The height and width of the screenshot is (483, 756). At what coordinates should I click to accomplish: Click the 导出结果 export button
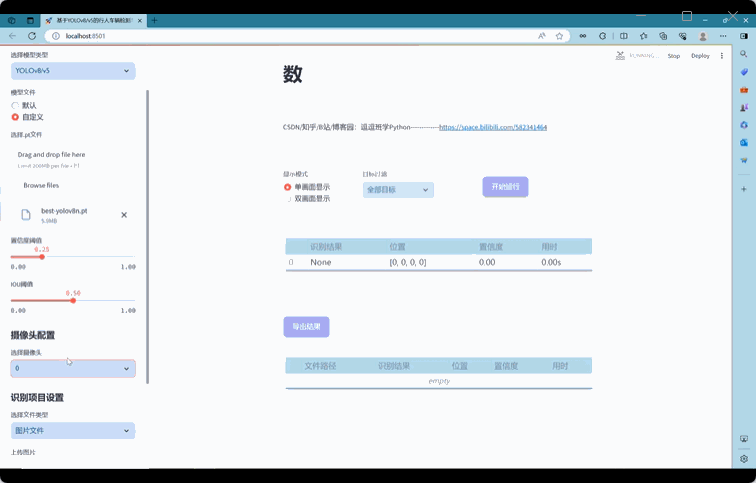[x=306, y=327]
